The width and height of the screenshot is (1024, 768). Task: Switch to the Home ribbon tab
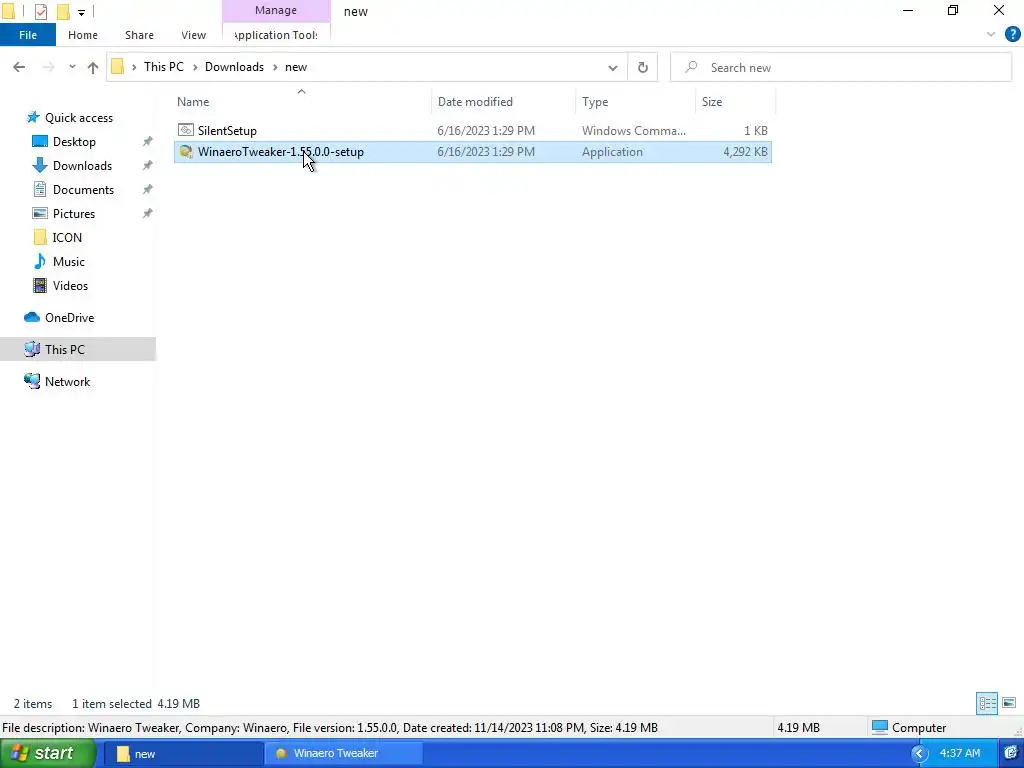click(x=83, y=35)
